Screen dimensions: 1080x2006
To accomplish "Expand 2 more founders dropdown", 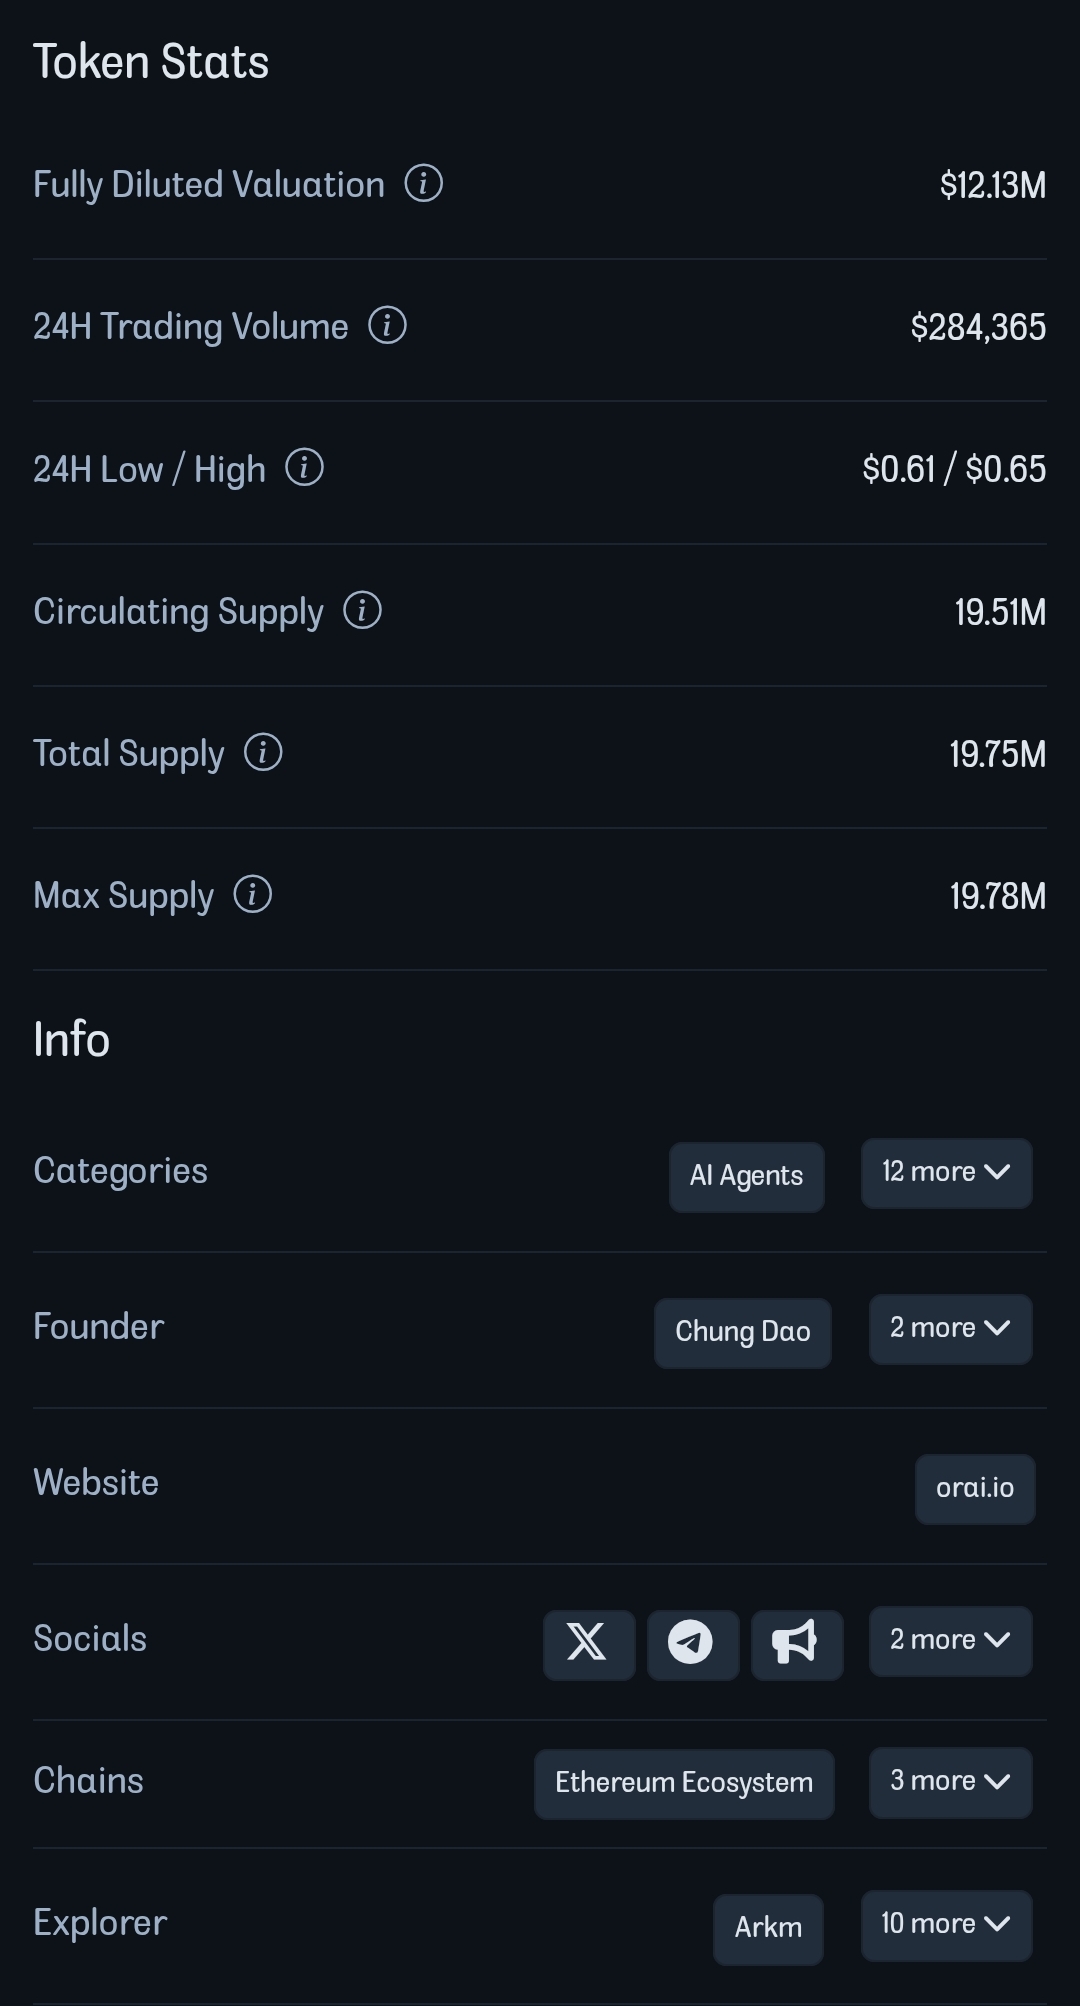I will (950, 1329).
